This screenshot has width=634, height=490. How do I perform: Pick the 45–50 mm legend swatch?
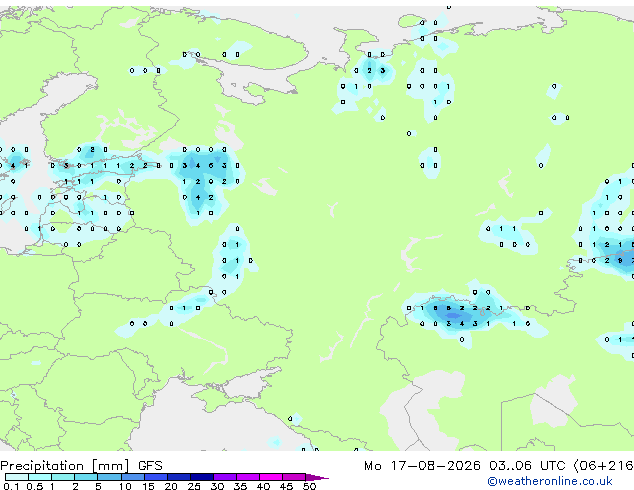[x=294, y=477]
